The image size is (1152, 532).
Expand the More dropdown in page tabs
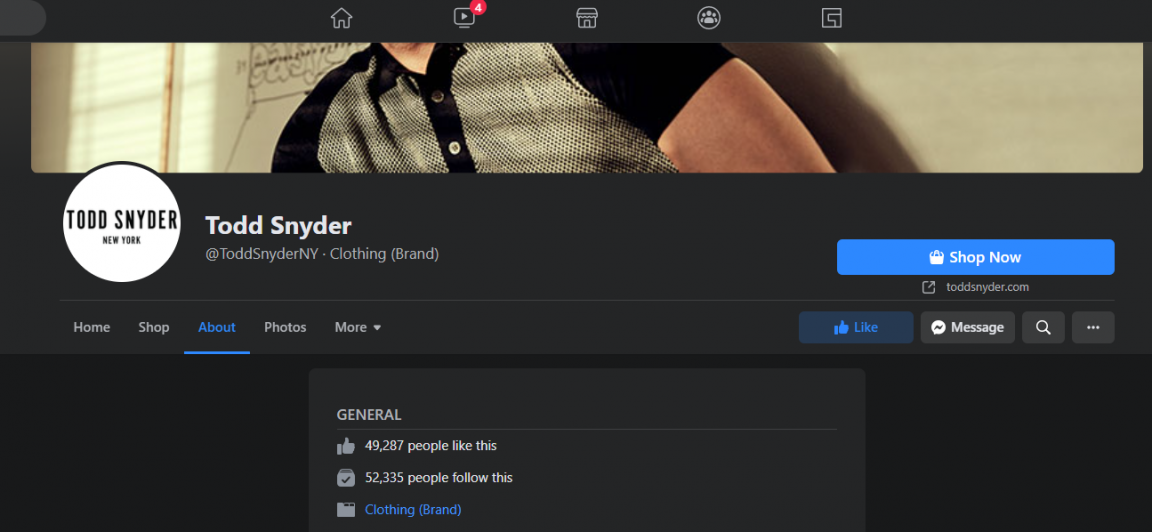coord(358,328)
